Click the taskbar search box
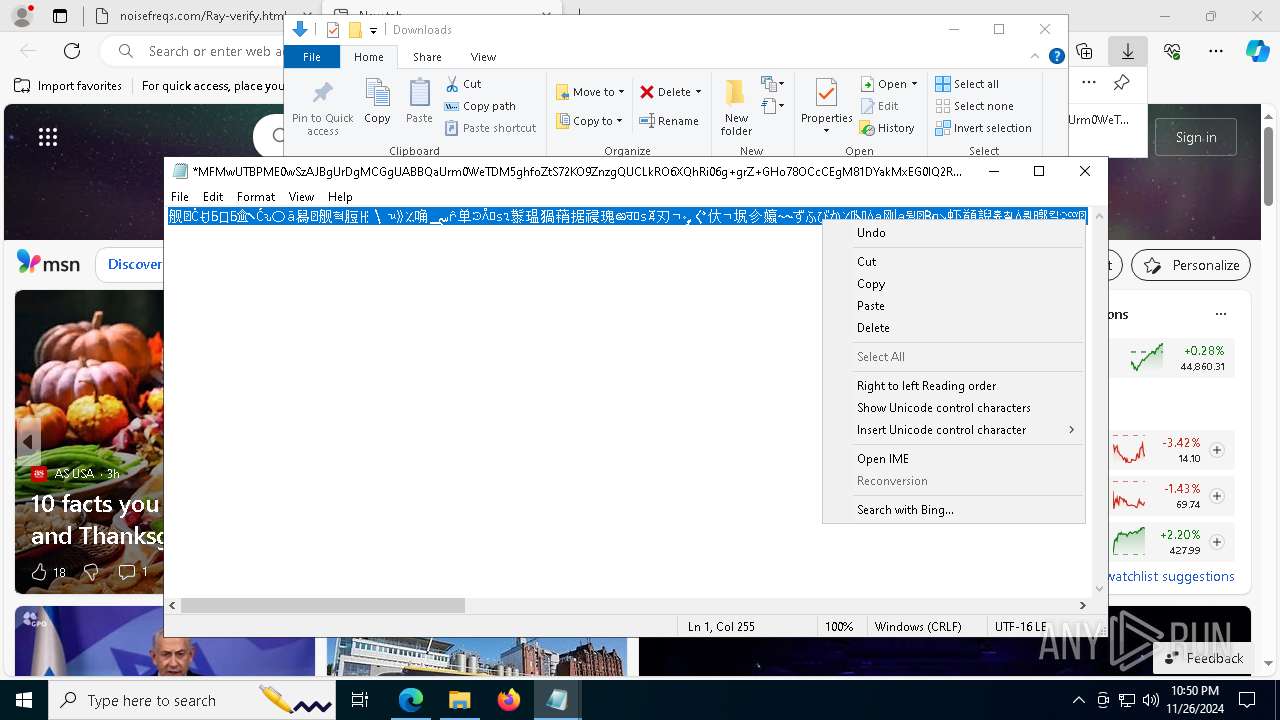Screen dimensions: 1280x720 pyautogui.click(x=190, y=700)
